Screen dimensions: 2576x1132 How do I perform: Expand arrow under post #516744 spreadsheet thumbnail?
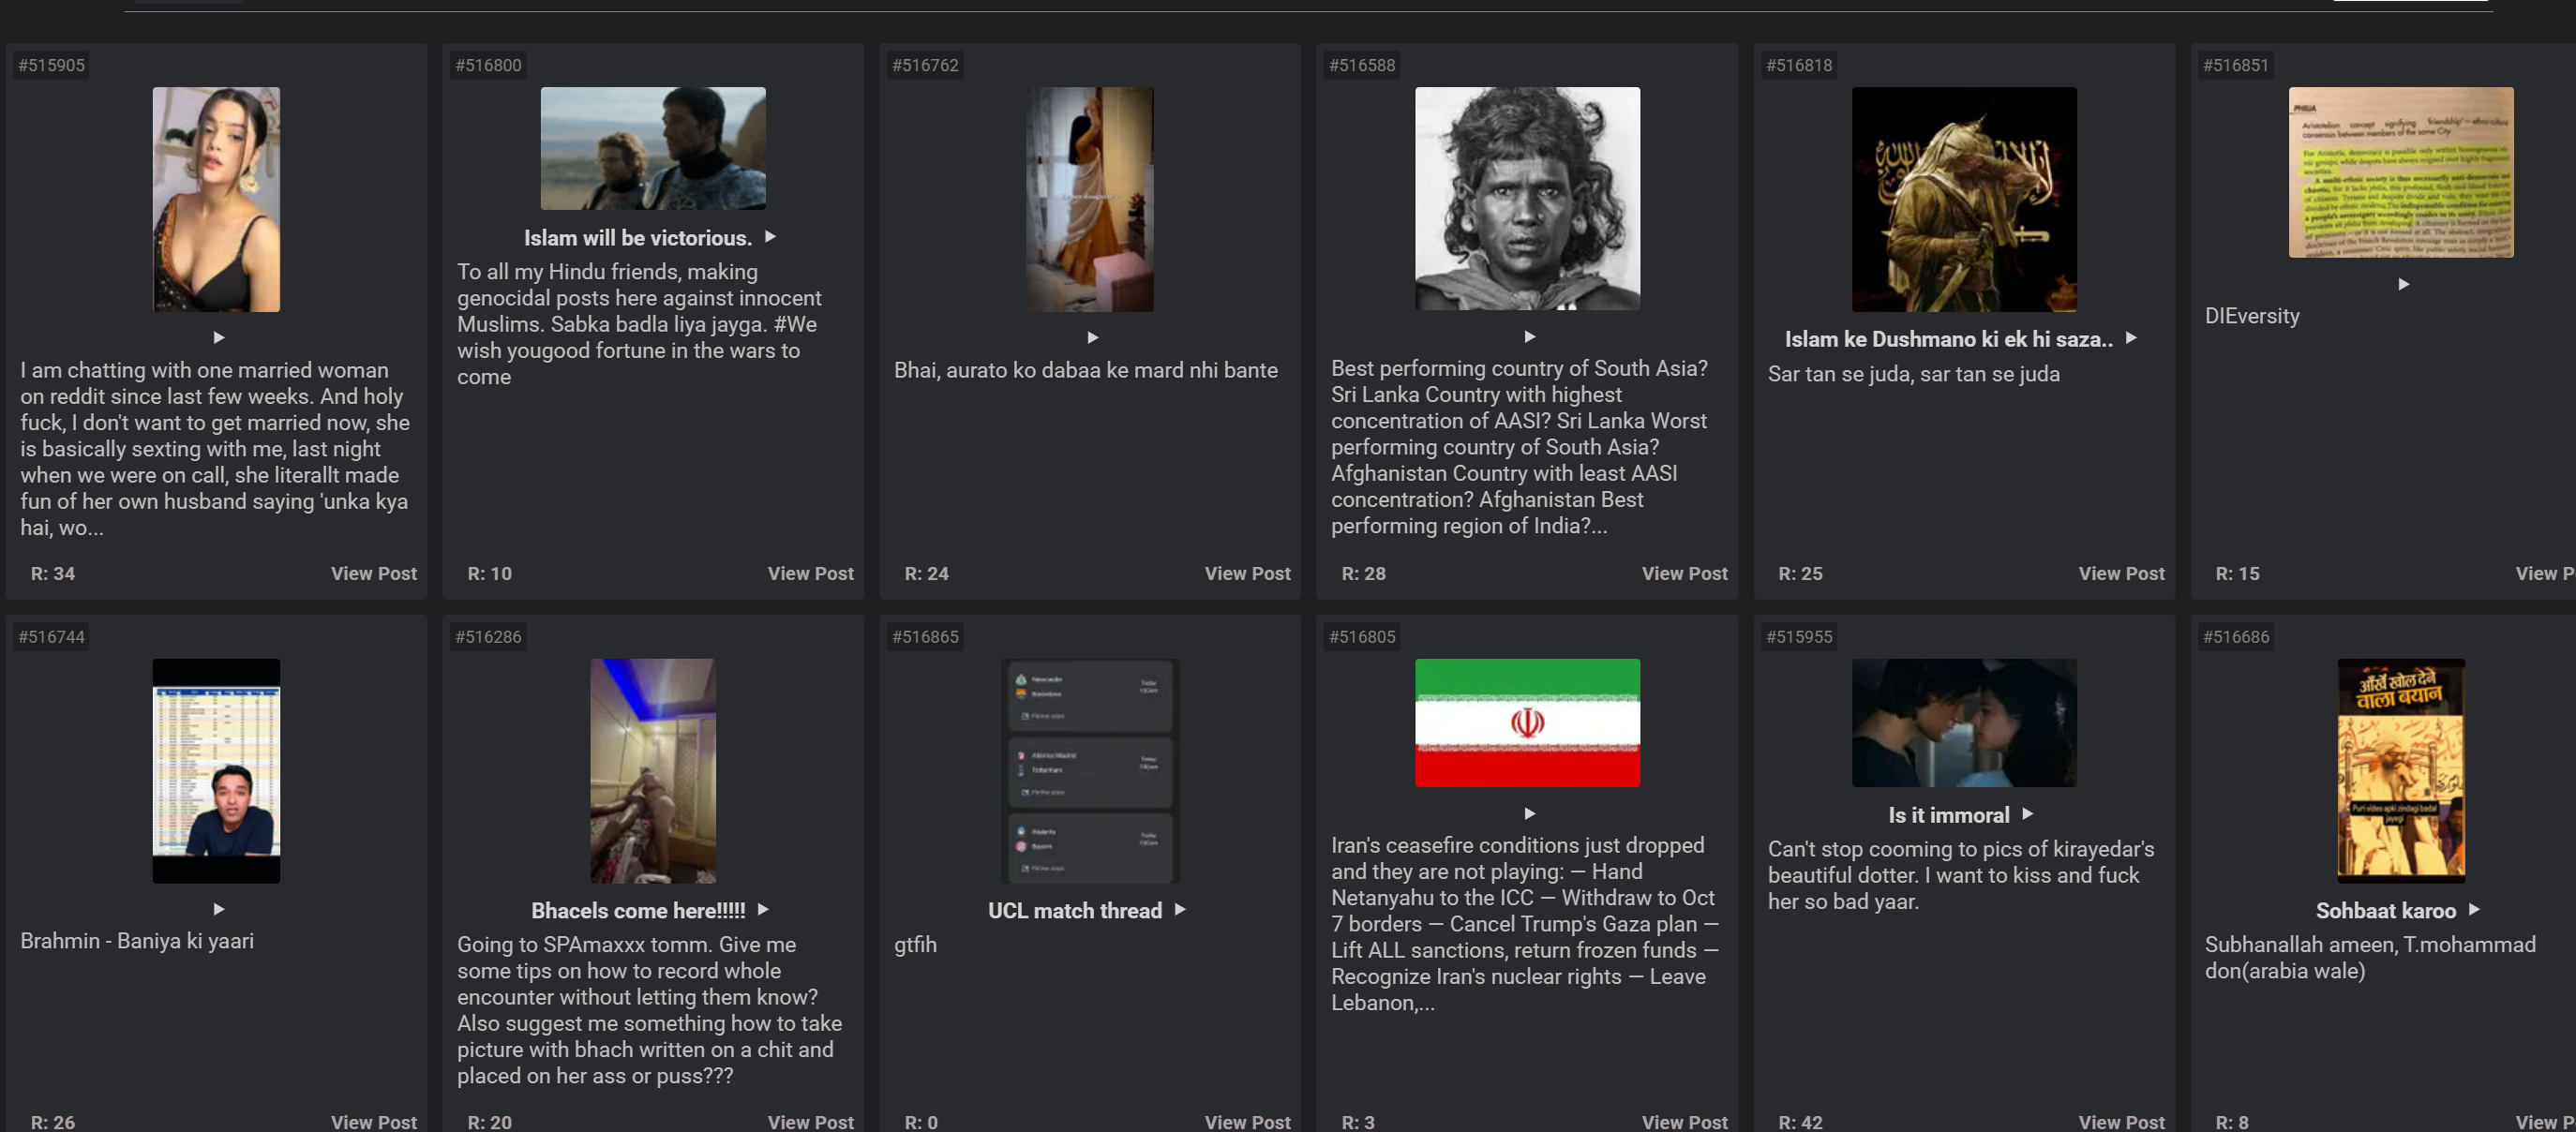219,908
